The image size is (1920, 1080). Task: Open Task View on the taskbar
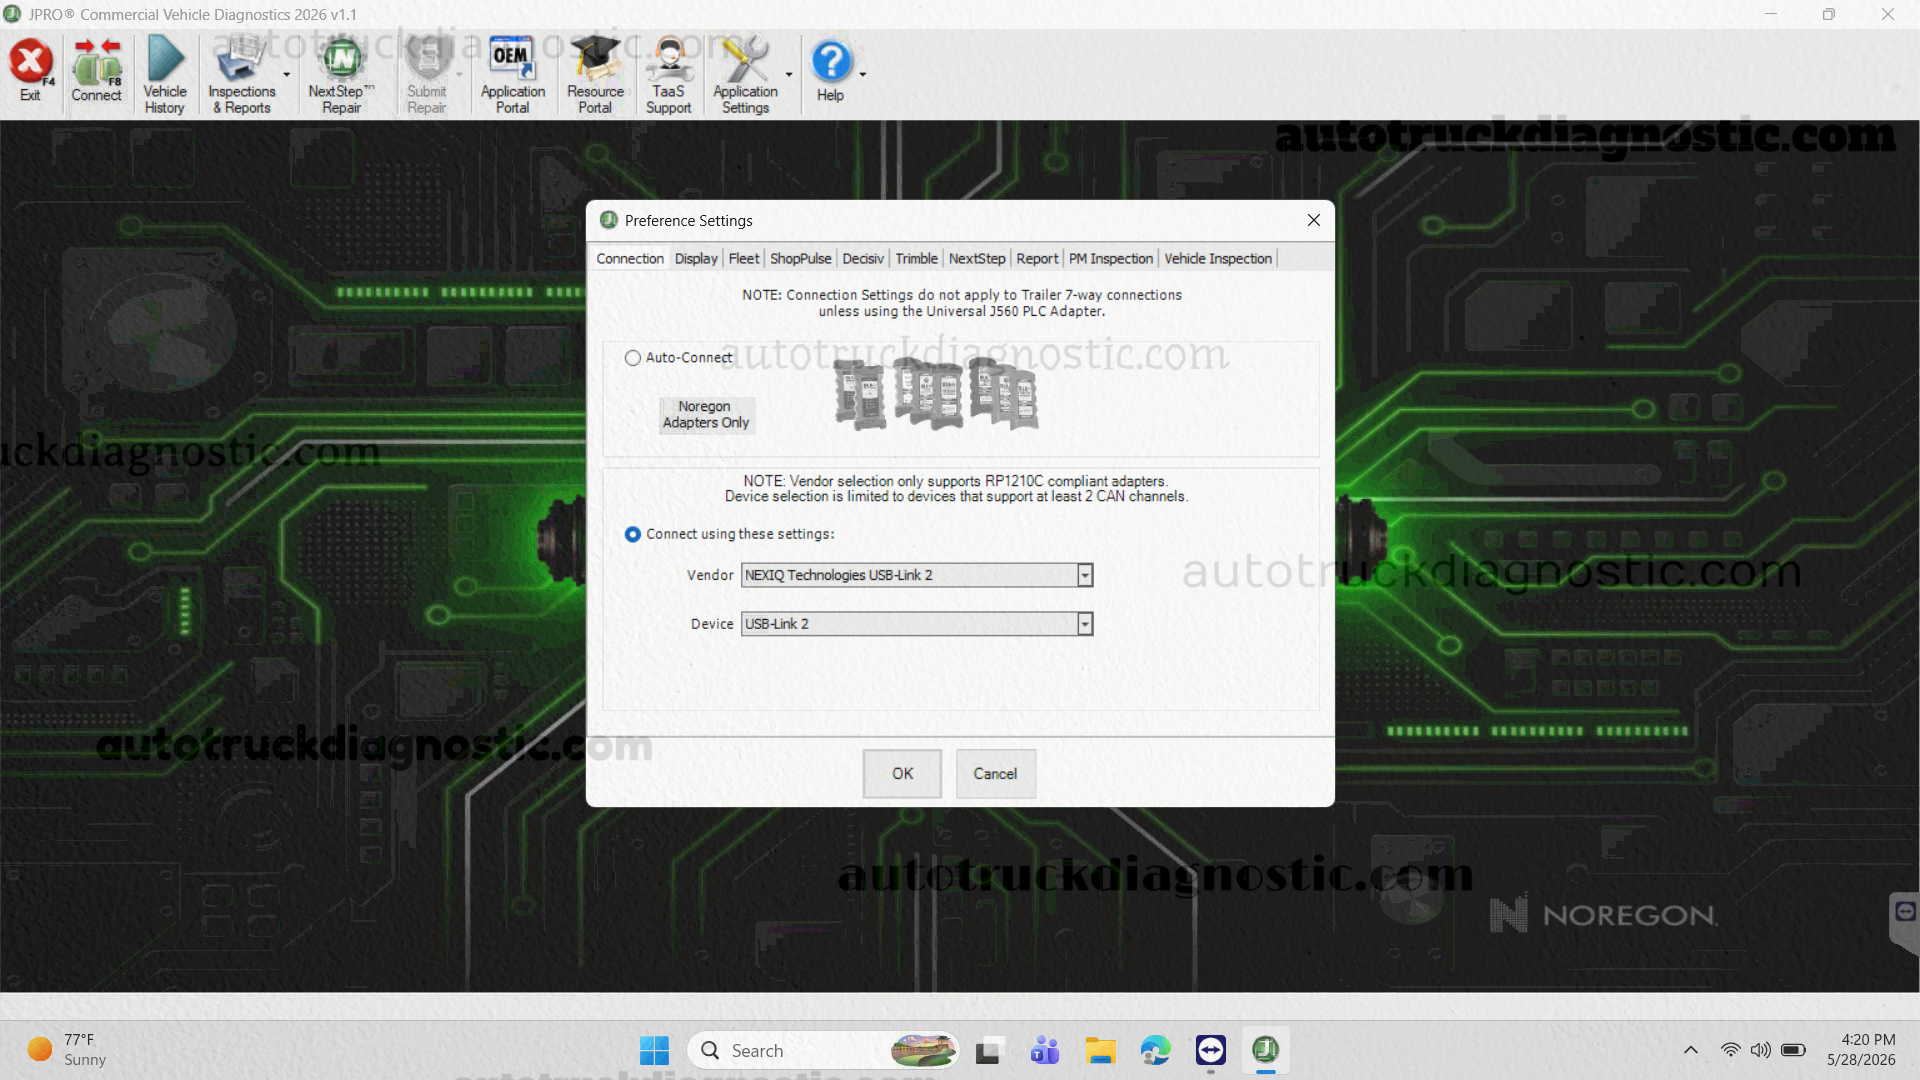pos(988,1050)
